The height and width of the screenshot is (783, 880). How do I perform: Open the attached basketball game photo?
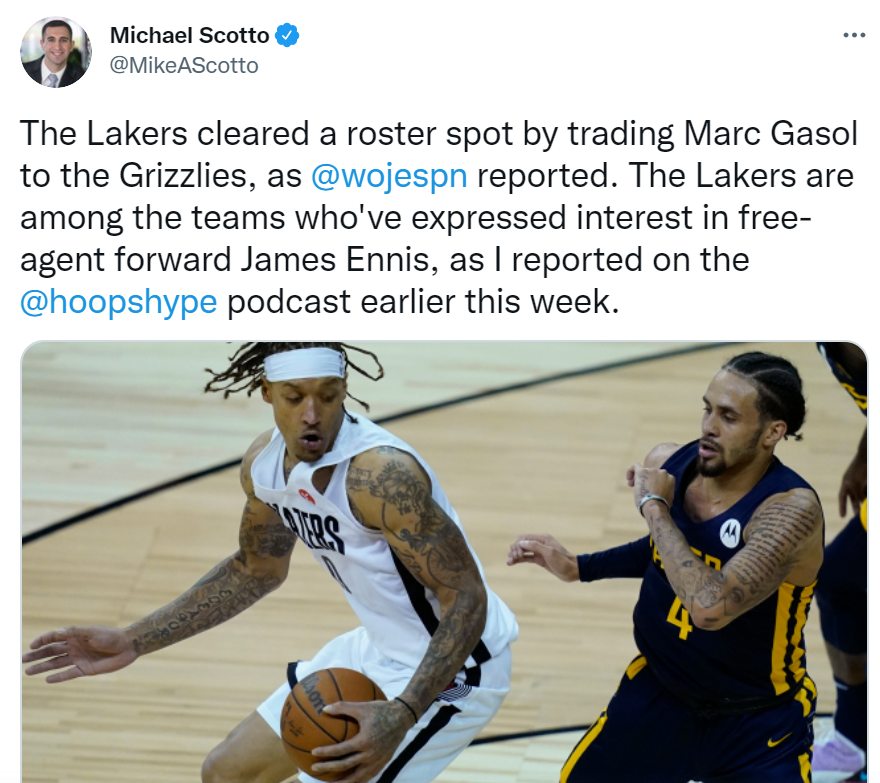coord(444,562)
